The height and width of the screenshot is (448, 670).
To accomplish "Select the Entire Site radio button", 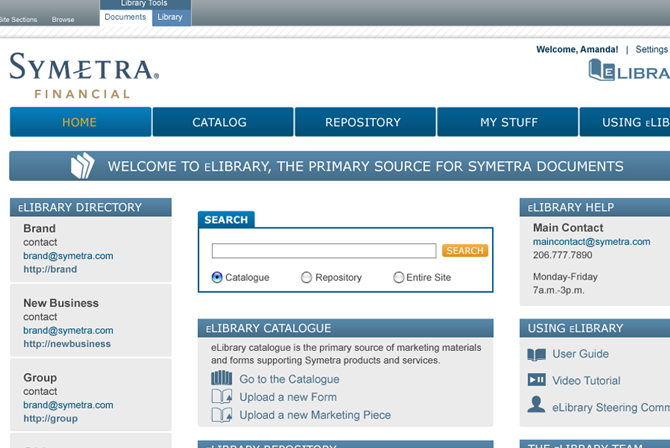I will (x=398, y=277).
